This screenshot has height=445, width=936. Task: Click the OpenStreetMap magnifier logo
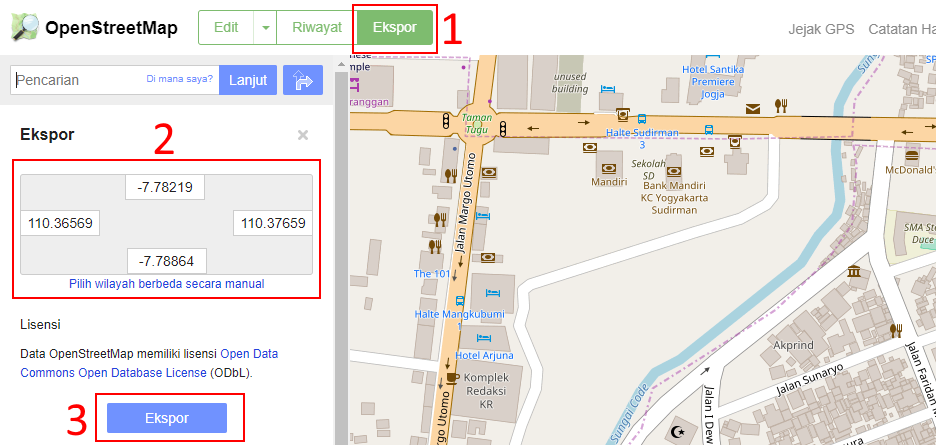click(x=25, y=27)
